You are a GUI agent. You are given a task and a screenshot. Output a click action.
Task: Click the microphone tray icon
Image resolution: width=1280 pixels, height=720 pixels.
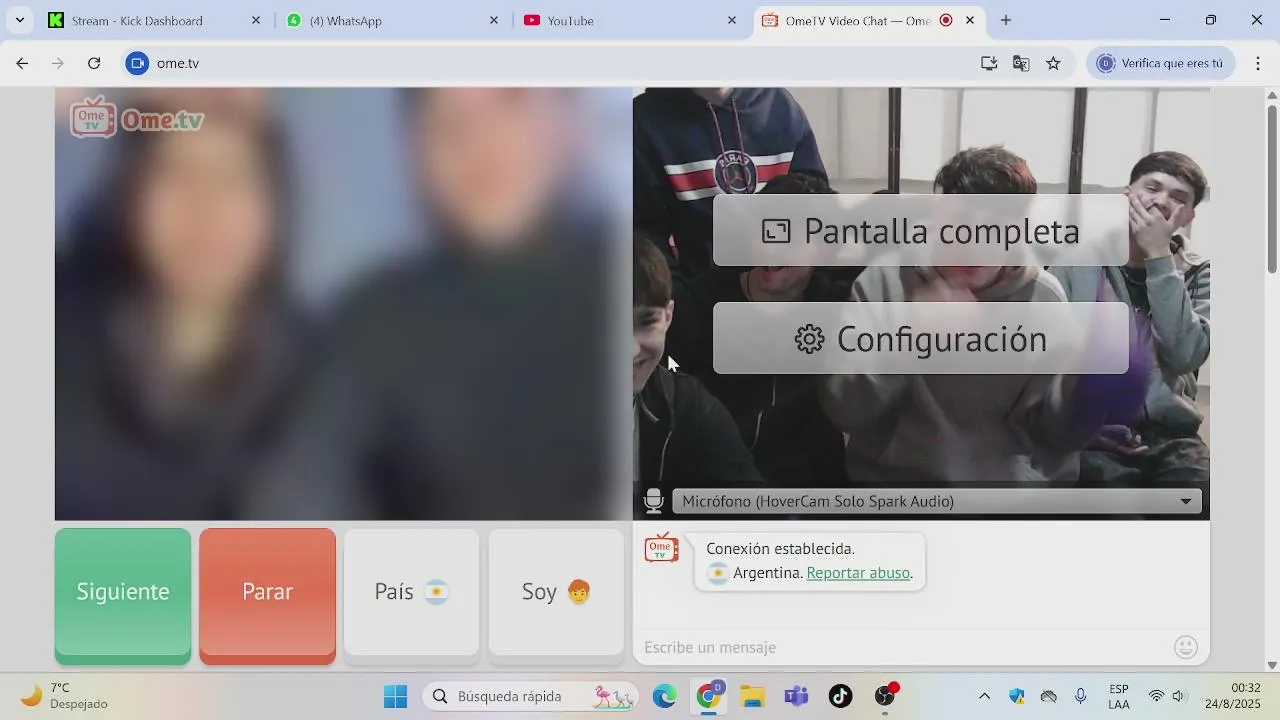coord(1081,696)
